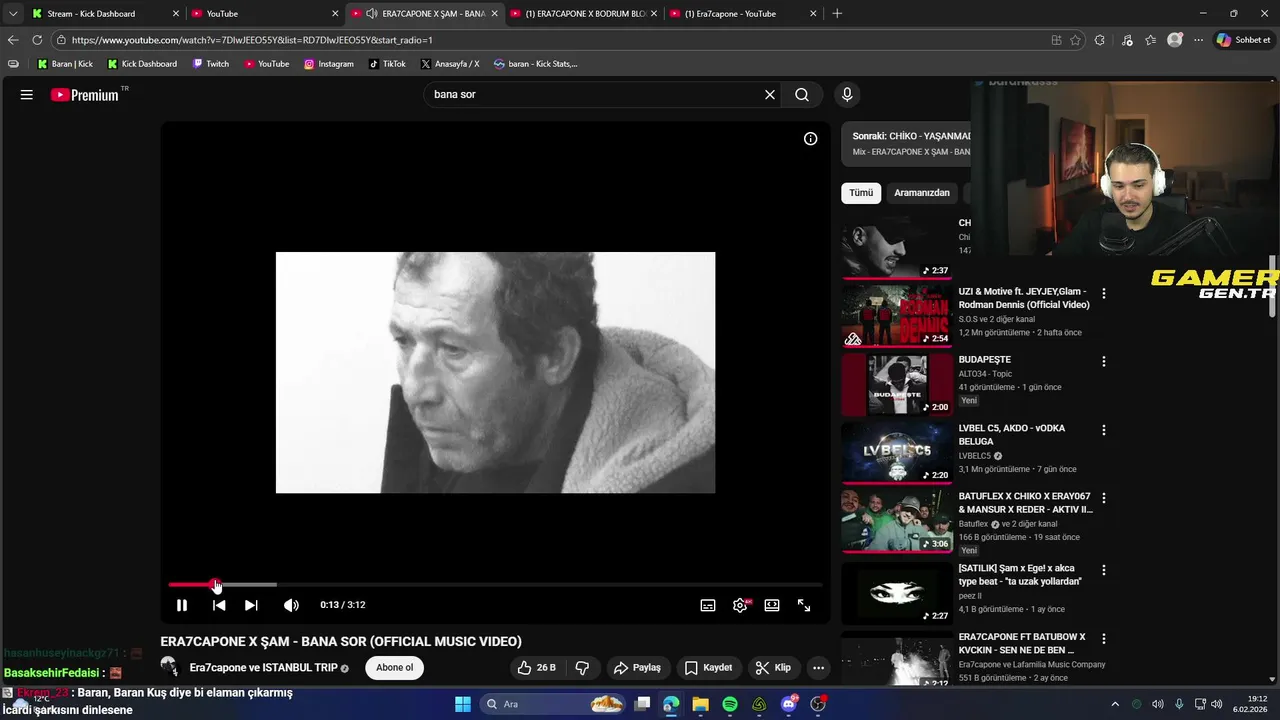Open Baran | Kick bookmark
This screenshot has height=720, width=1280.
coord(65,64)
